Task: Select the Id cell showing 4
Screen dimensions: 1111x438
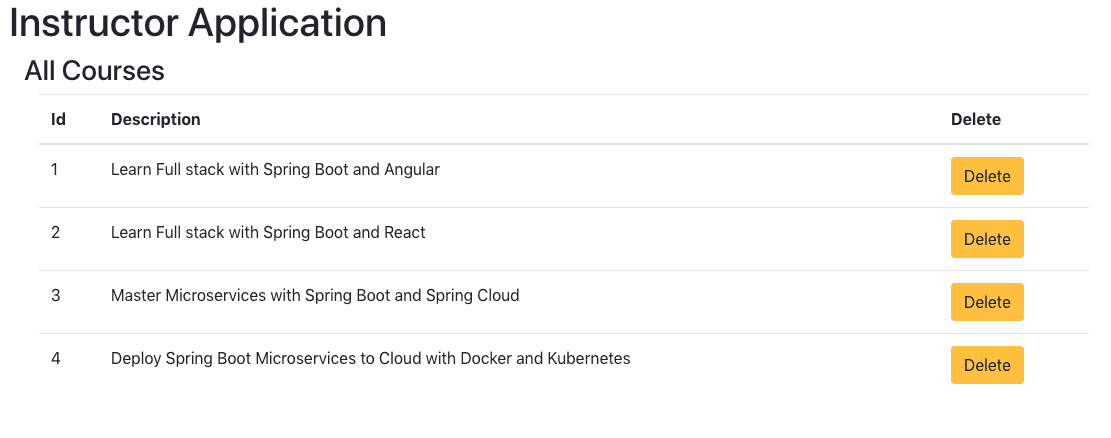Action: (55, 359)
